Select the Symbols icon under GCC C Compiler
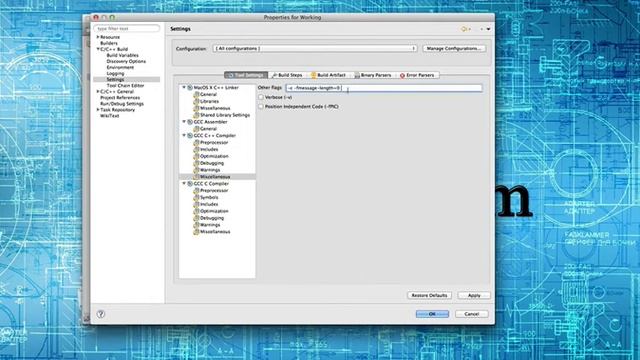 point(196,198)
